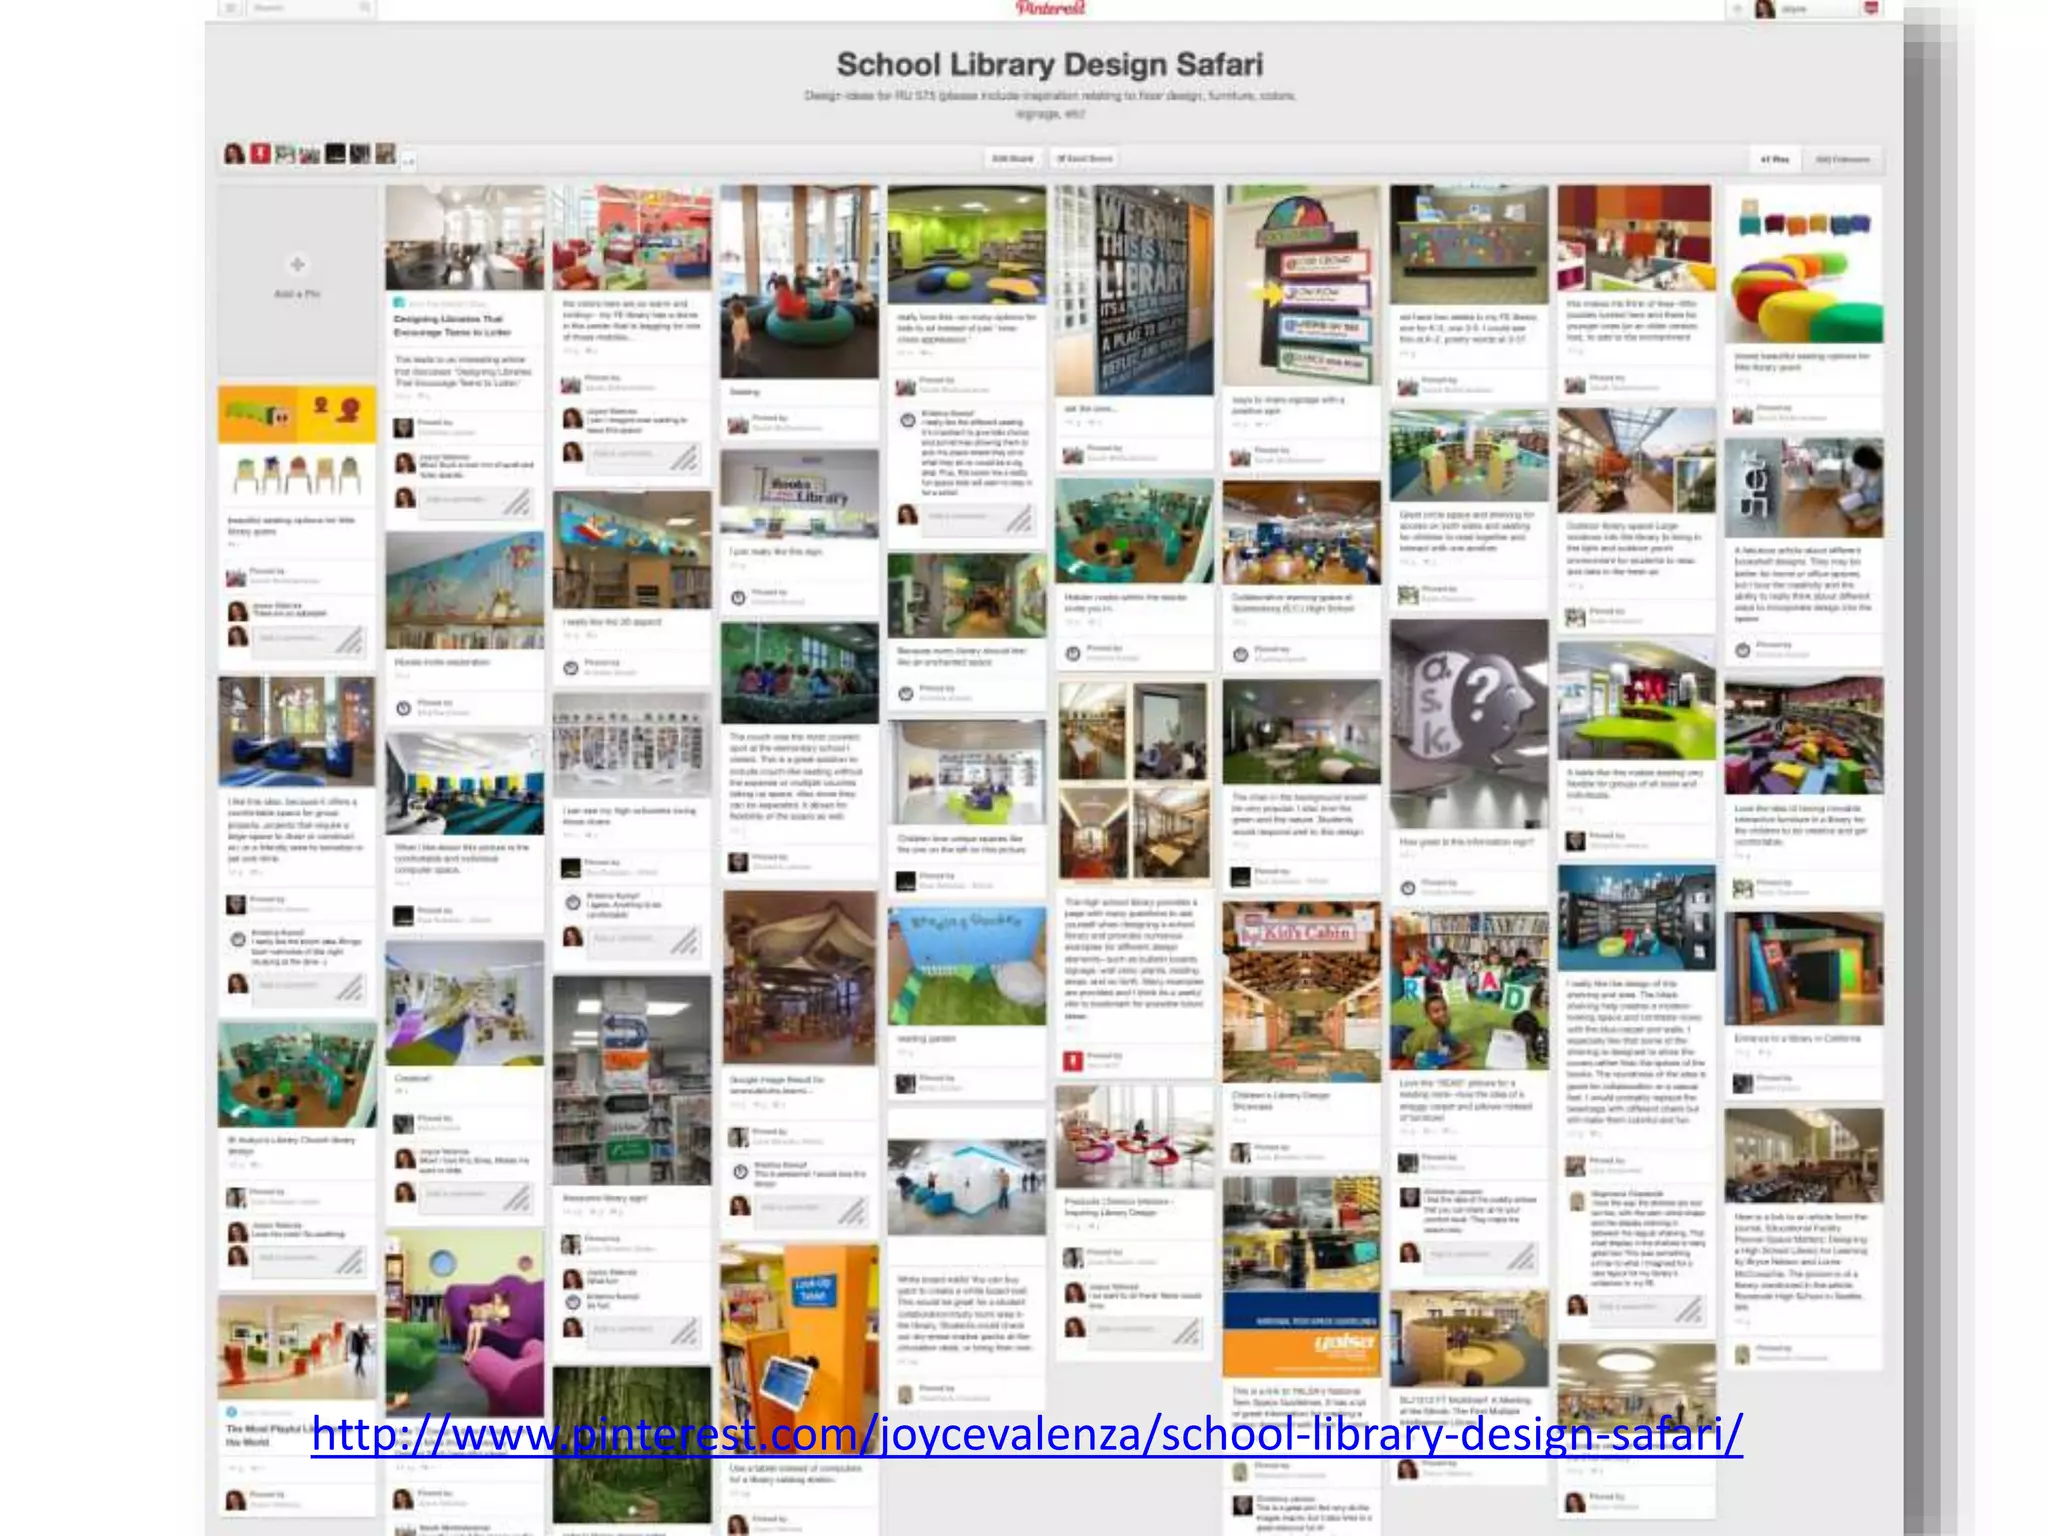Click the Pinterest logo at top

point(1050,8)
